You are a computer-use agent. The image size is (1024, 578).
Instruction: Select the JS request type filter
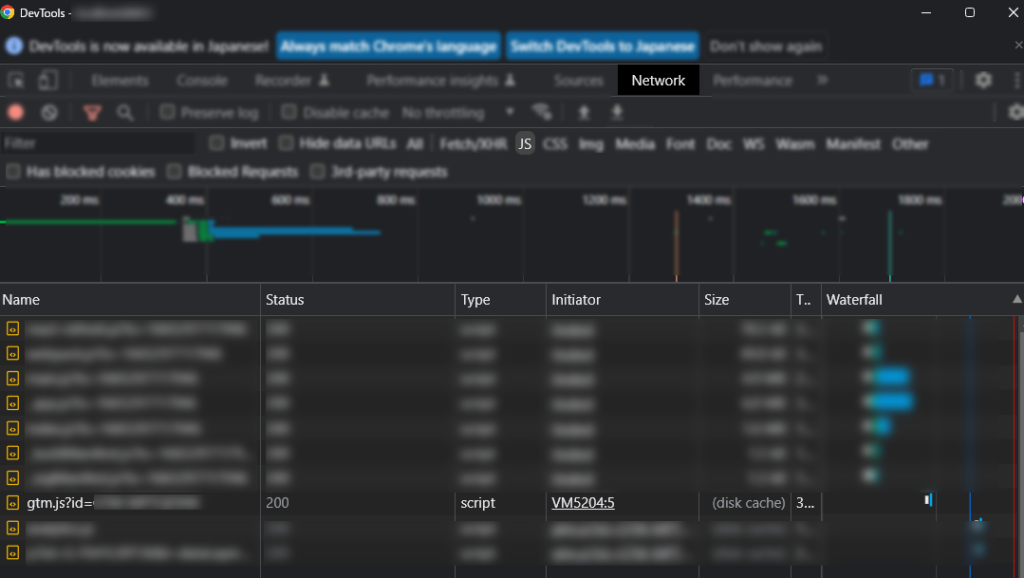(x=525, y=144)
